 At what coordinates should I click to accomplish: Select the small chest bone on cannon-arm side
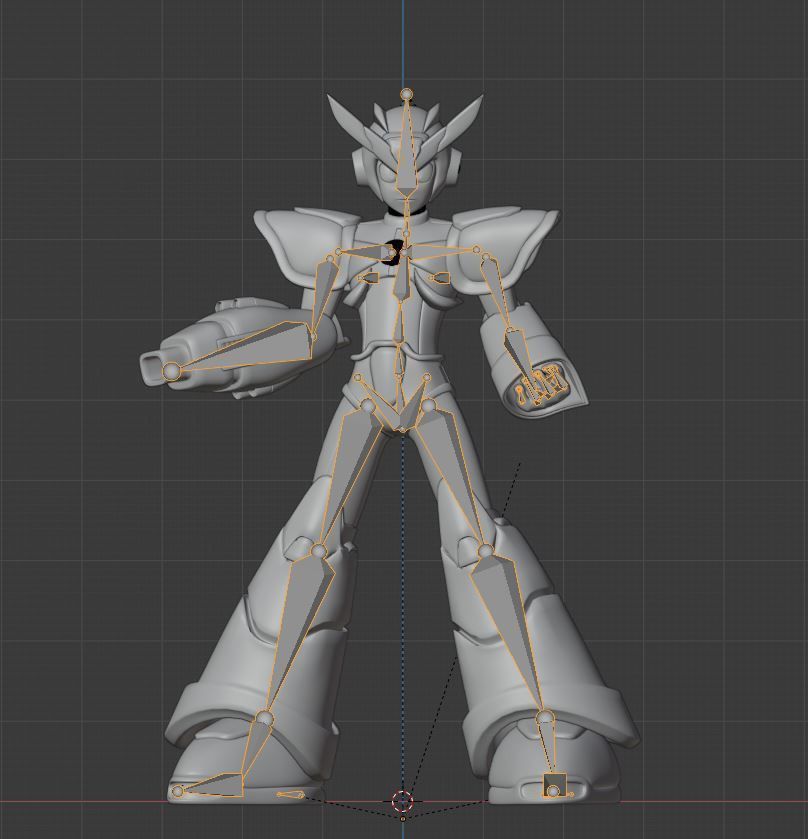tap(368, 277)
